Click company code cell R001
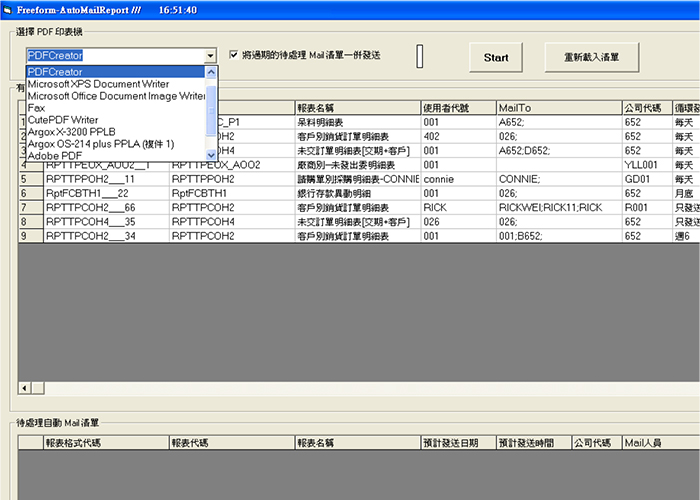This screenshot has height=500, width=700. click(x=647, y=208)
